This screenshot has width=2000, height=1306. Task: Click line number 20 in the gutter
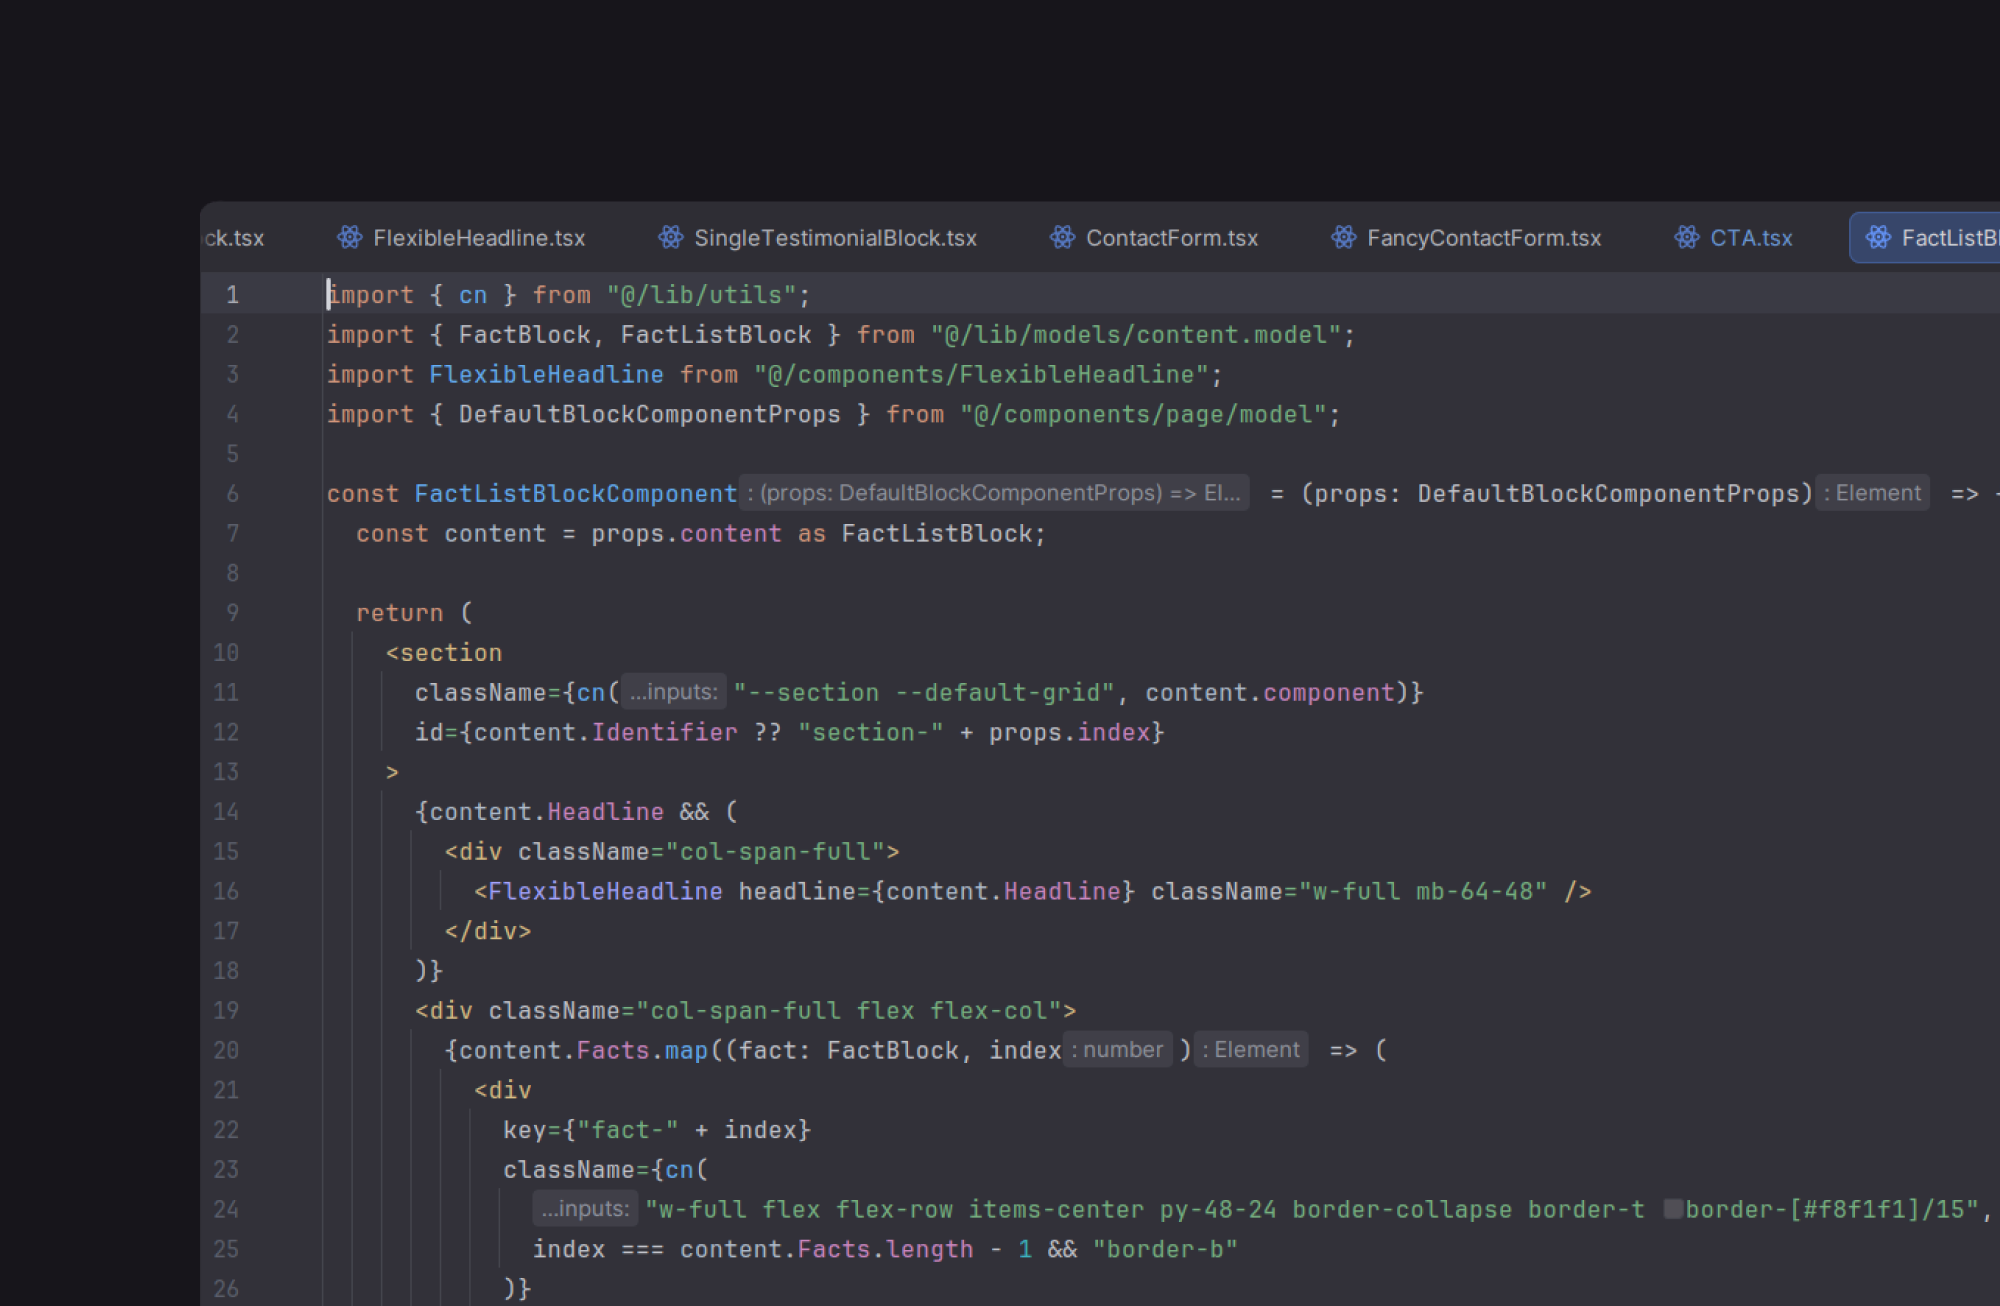coord(226,1050)
